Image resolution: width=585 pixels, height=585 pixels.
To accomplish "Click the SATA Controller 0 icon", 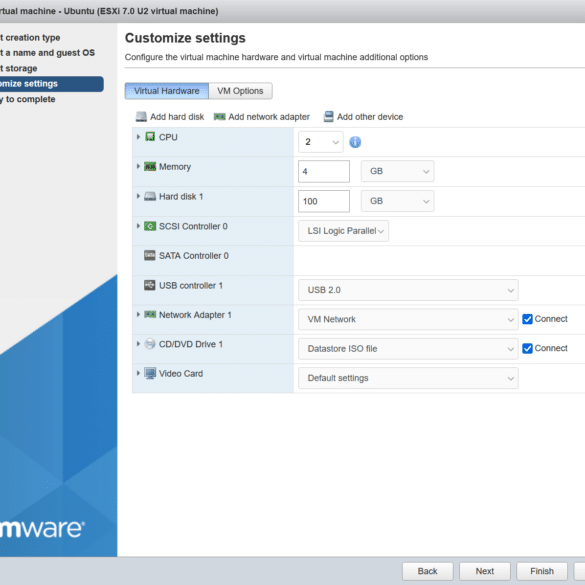I will tap(150, 256).
